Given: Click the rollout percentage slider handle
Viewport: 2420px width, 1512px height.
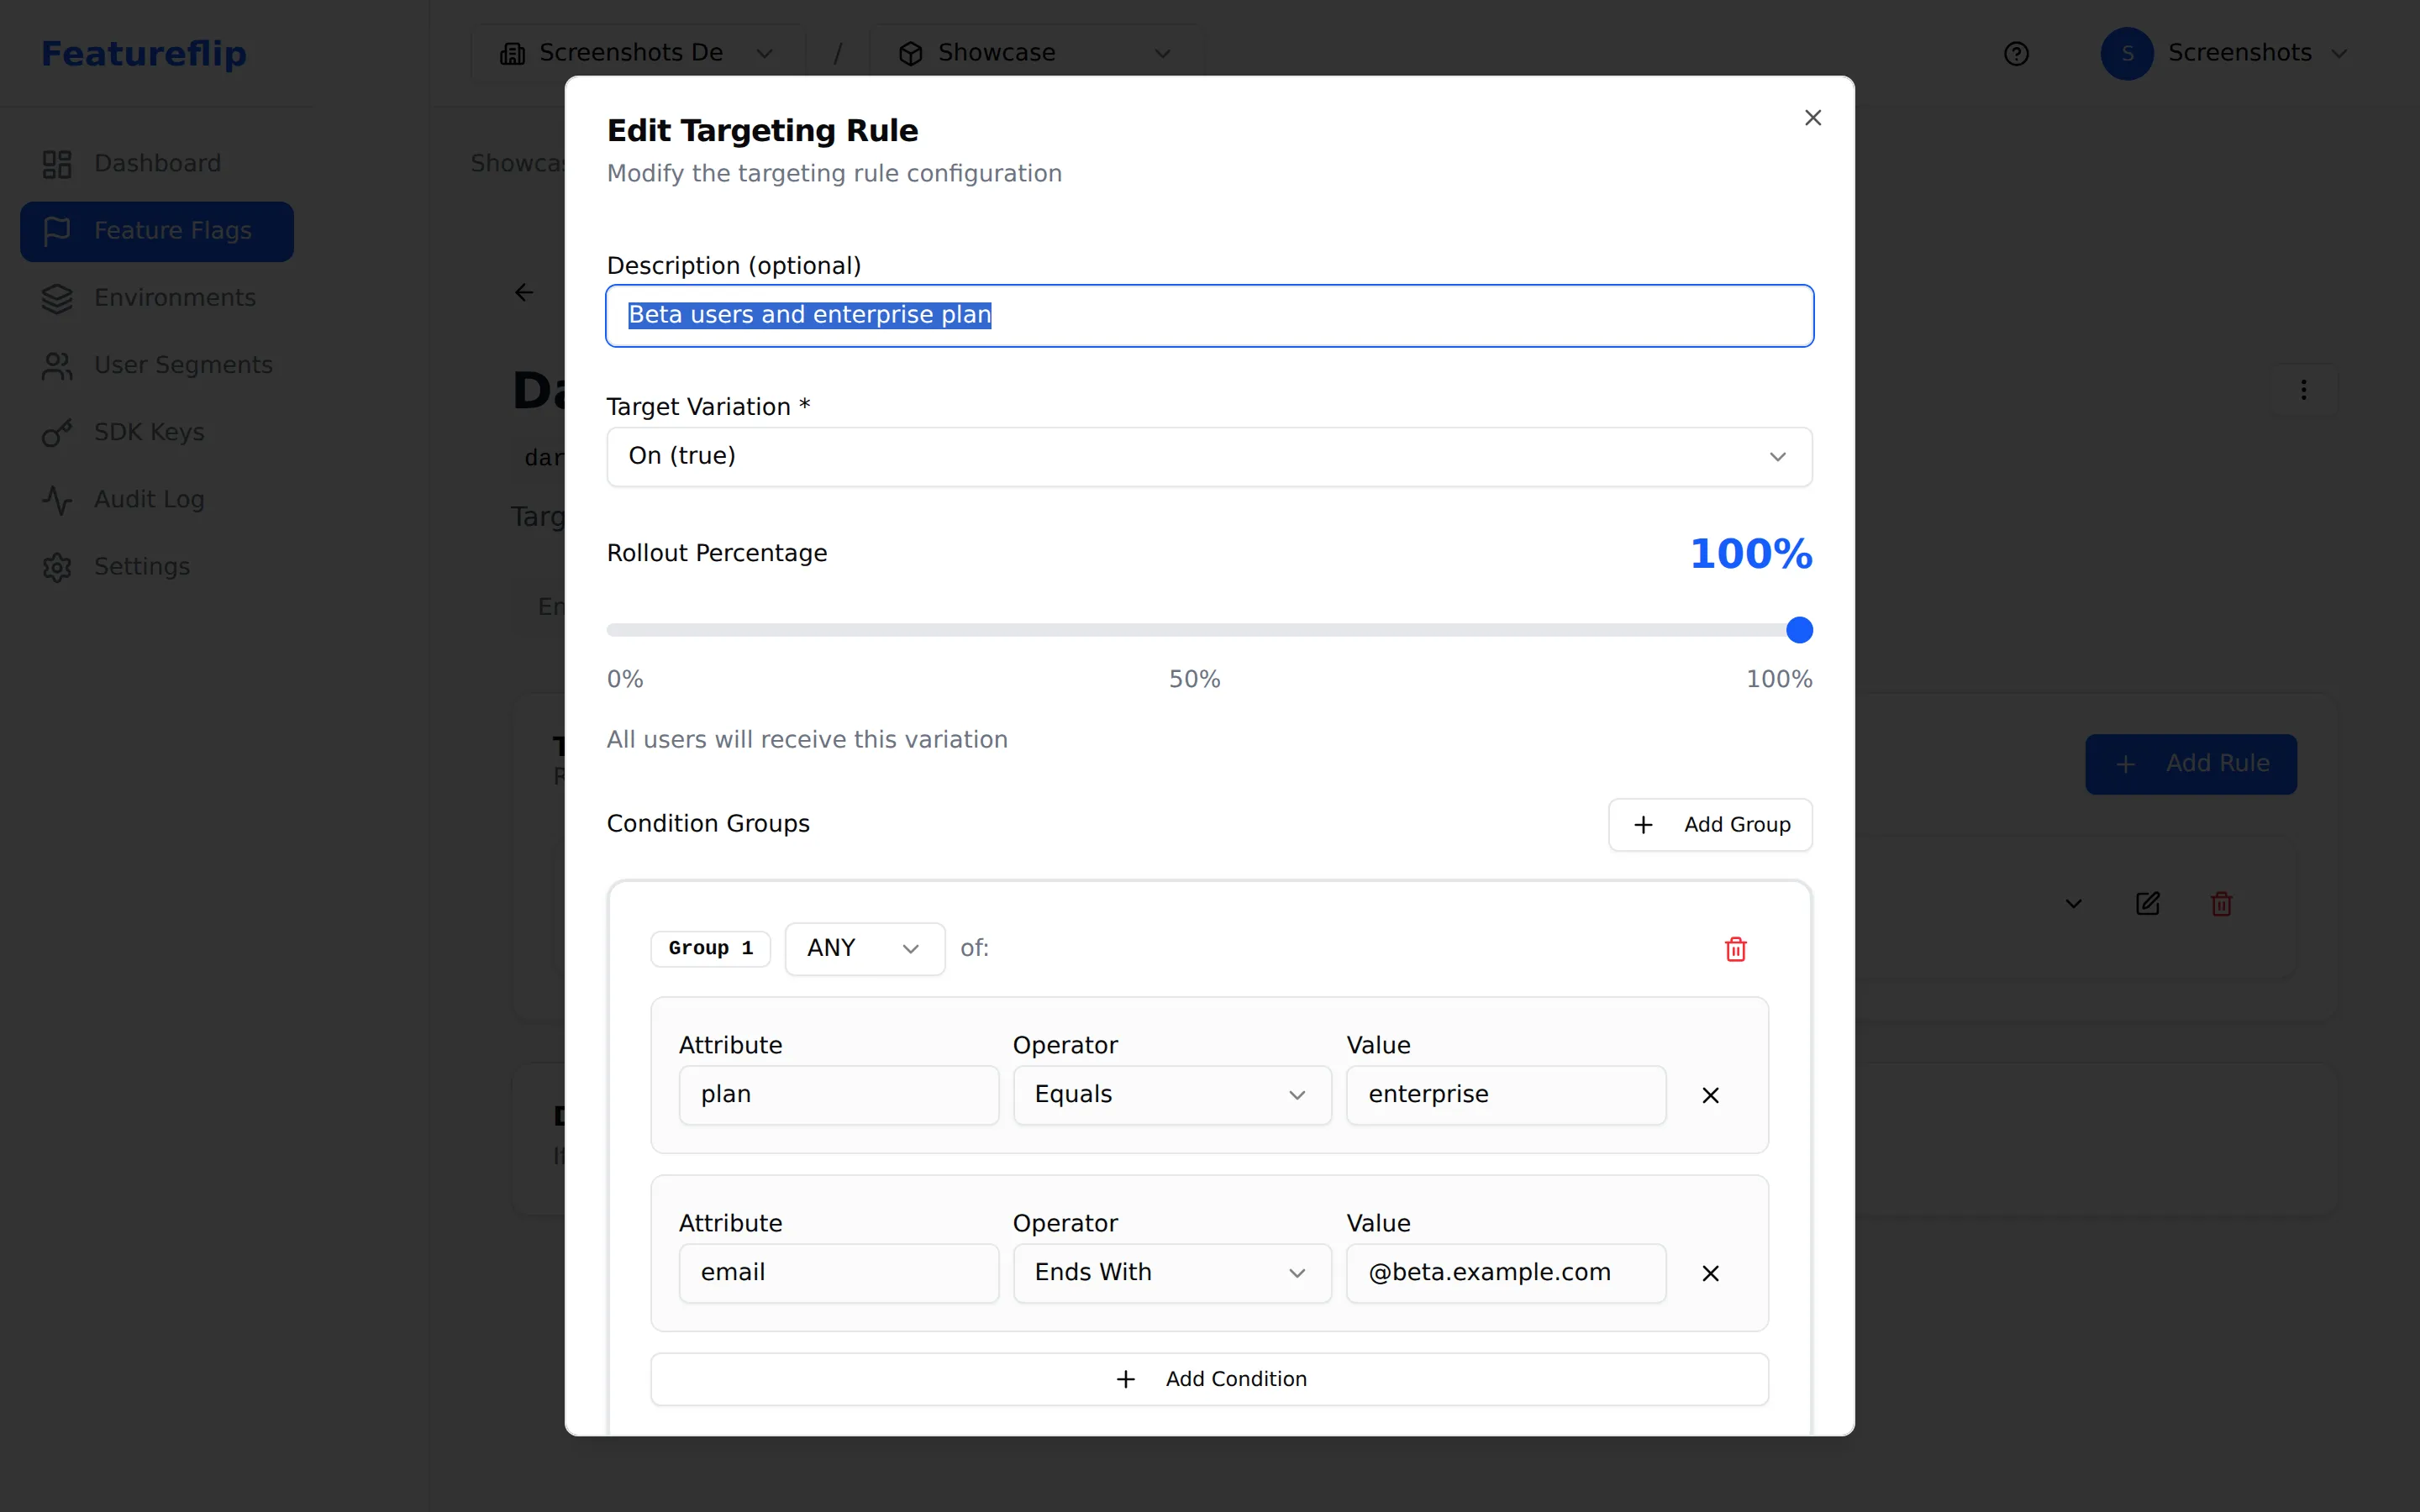Looking at the screenshot, I should pos(1798,630).
